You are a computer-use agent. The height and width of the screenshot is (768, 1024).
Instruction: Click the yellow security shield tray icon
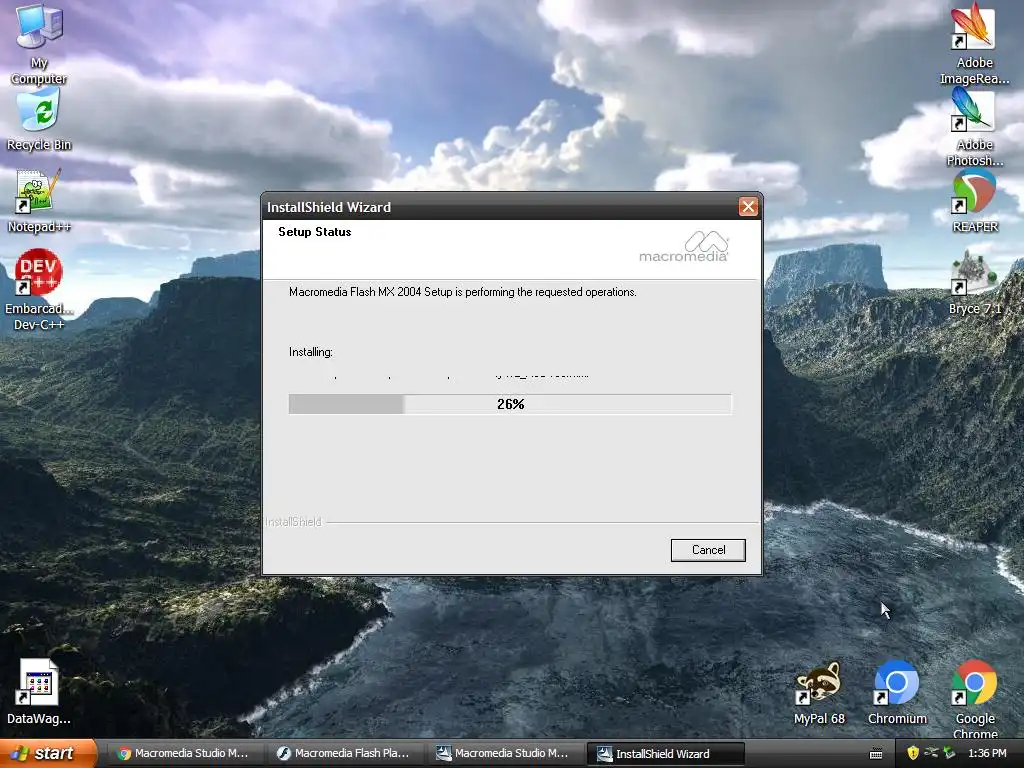(913, 753)
